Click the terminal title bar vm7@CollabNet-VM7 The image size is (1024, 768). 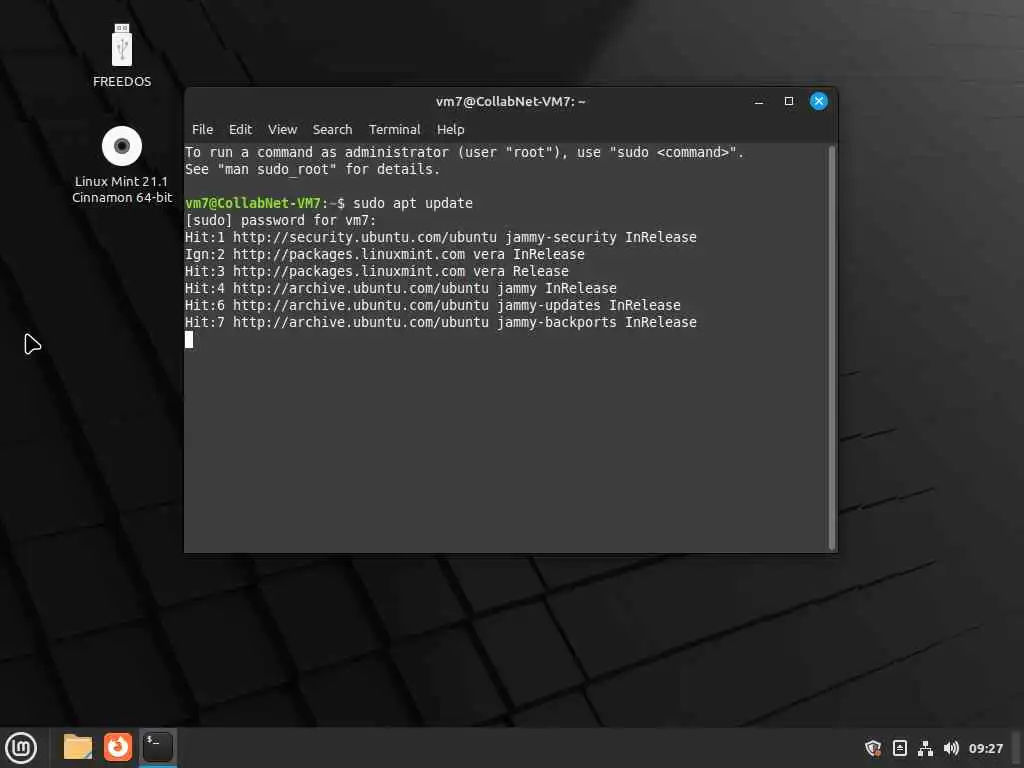[511, 101]
